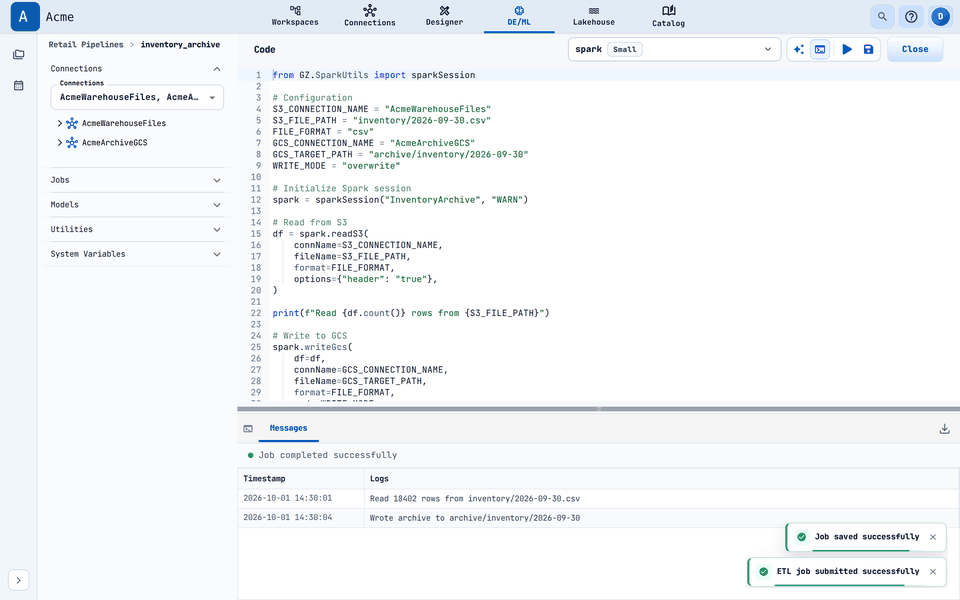Navigate to Retail Pipelines breadcrumb
The height and width of the screenshot is (600, 960).
[x=86, y=45]
